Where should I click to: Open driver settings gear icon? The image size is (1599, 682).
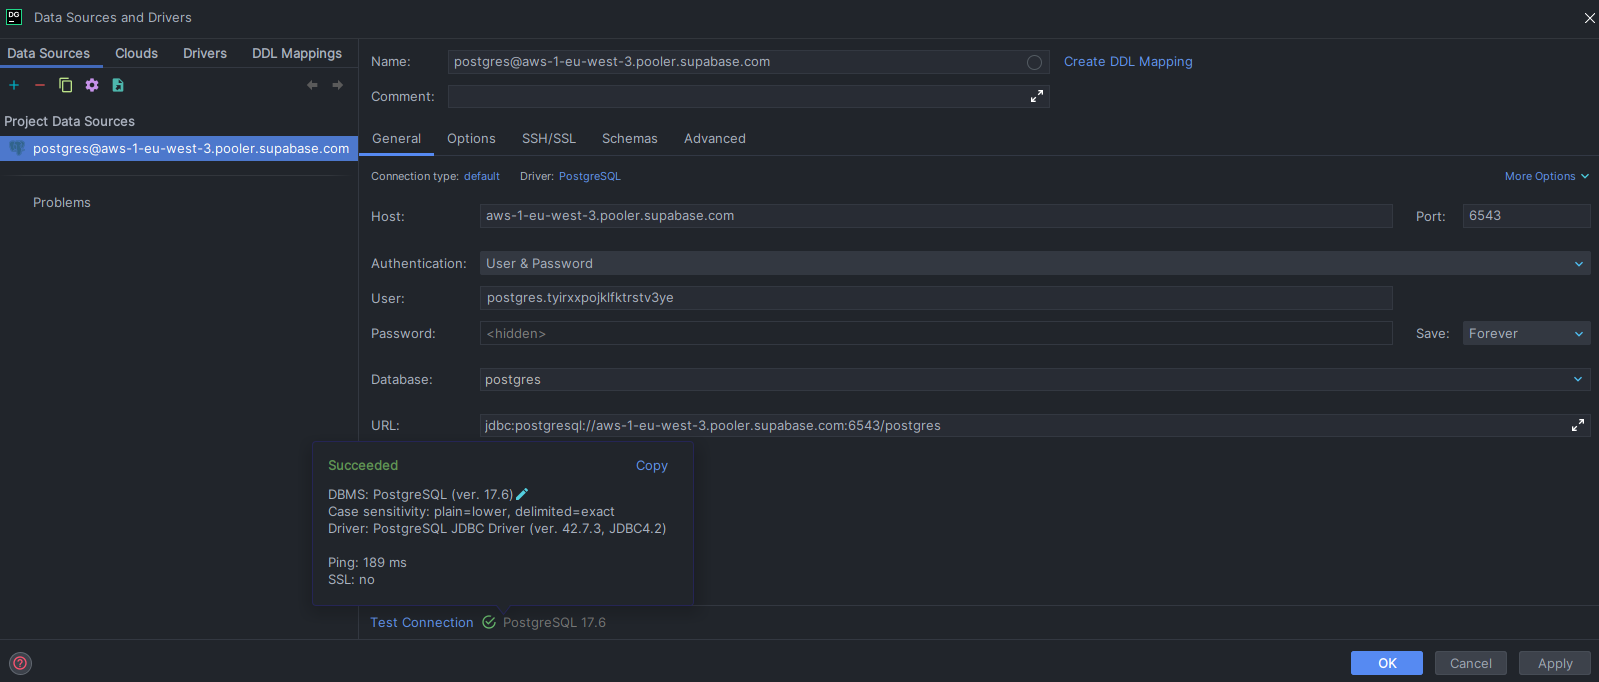point(92,85)
